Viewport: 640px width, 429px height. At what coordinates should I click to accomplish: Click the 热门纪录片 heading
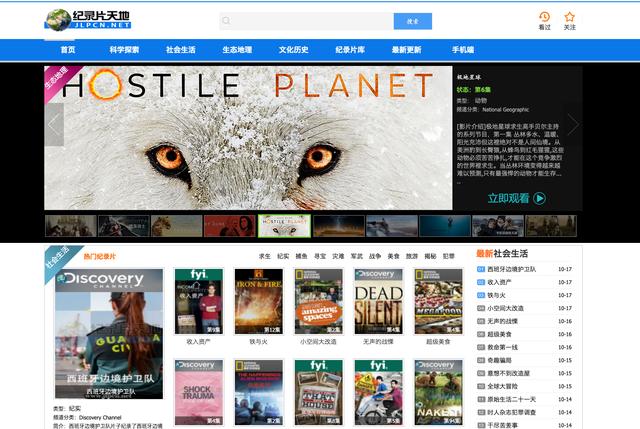[100, 256]
